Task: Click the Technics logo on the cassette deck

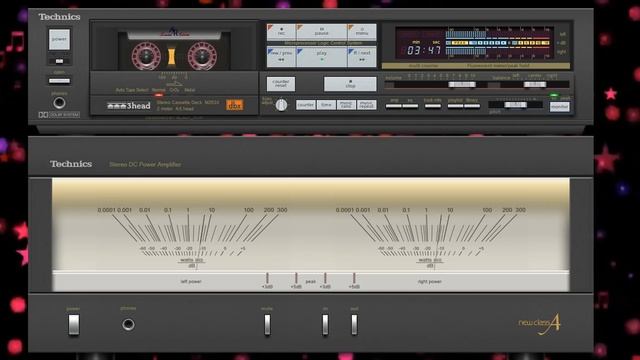Action: point(59,17)
